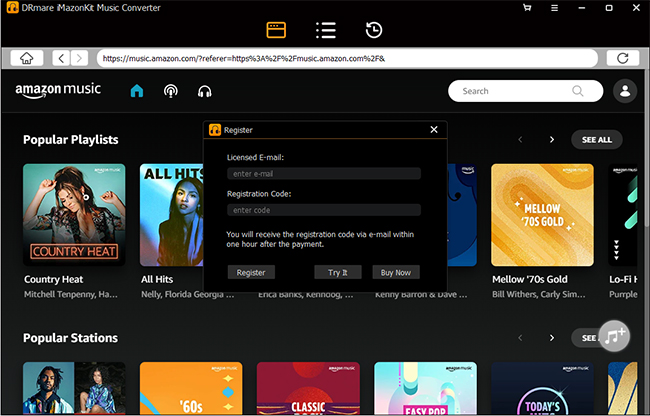Open the Today's Hits station thumbnail
The height and width of the screenshot is (416, 650).
542,388
